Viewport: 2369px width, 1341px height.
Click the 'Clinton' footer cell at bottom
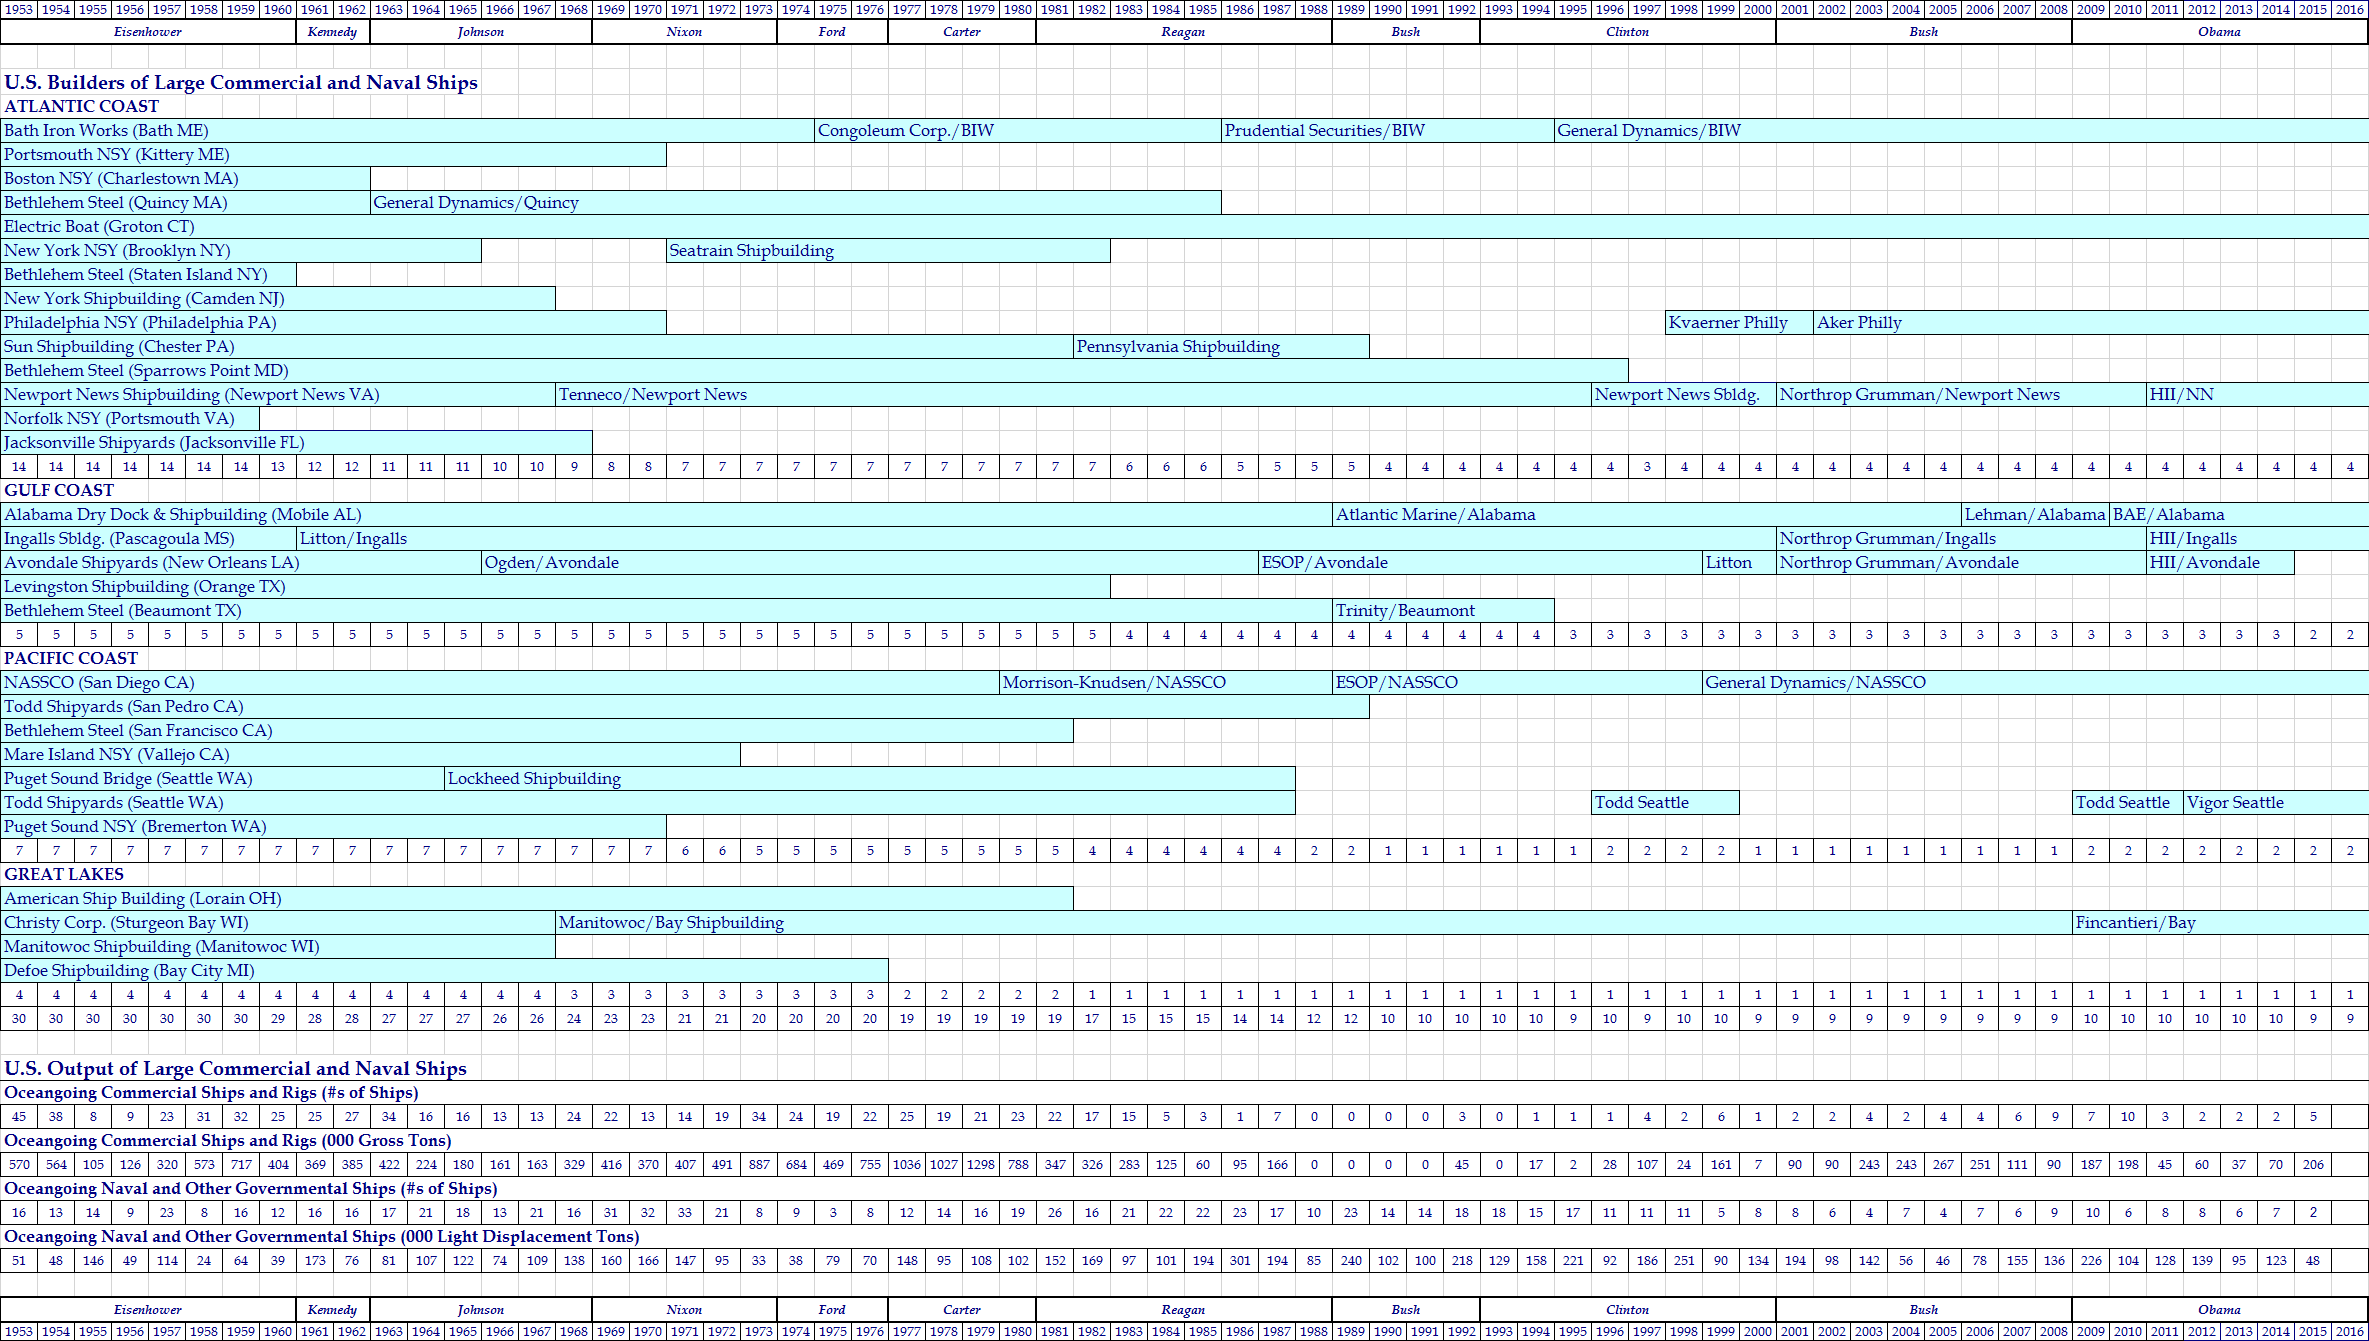1628,1309
